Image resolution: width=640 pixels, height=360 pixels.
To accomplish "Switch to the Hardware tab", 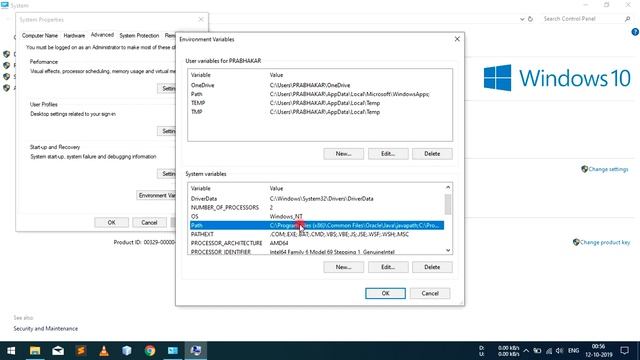I will click(74, 36).
